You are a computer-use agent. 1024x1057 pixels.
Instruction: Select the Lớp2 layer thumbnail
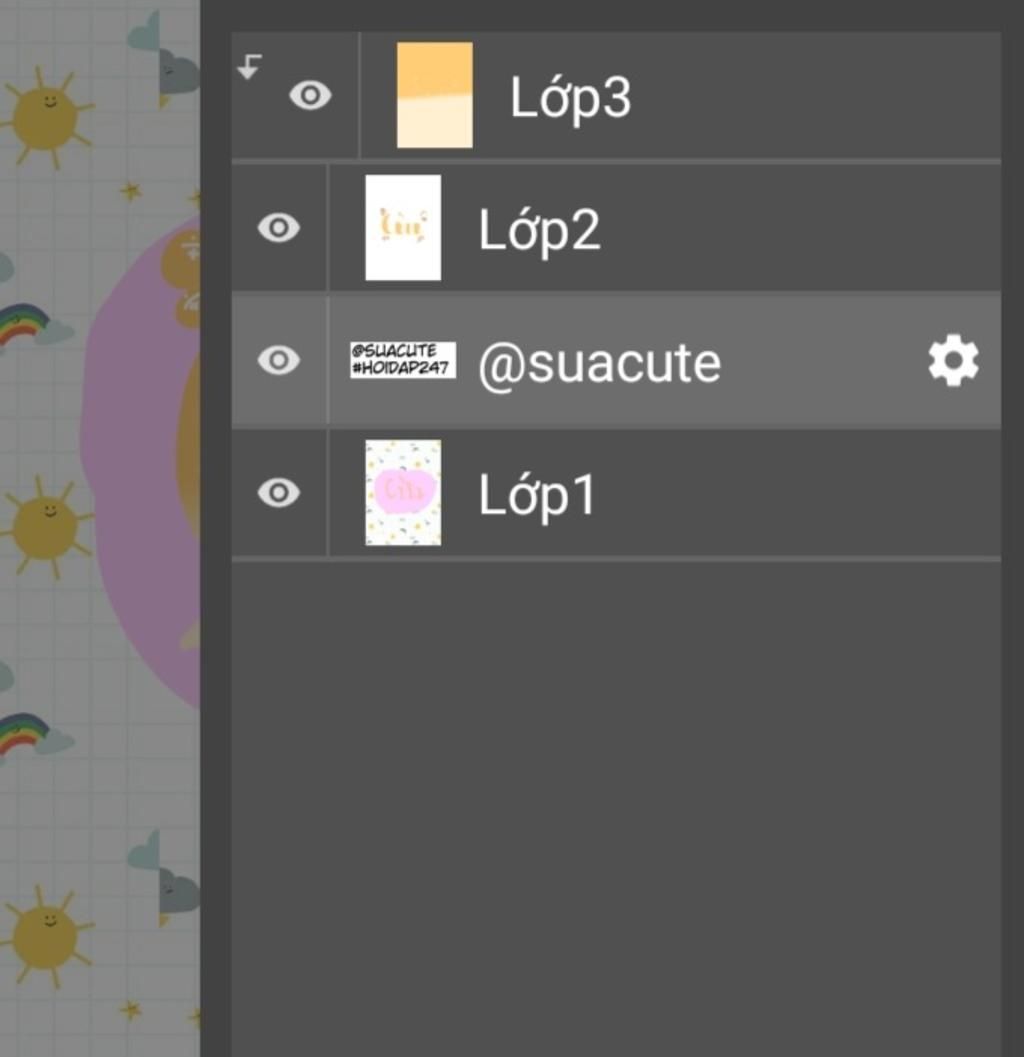(x=403, y=228)
